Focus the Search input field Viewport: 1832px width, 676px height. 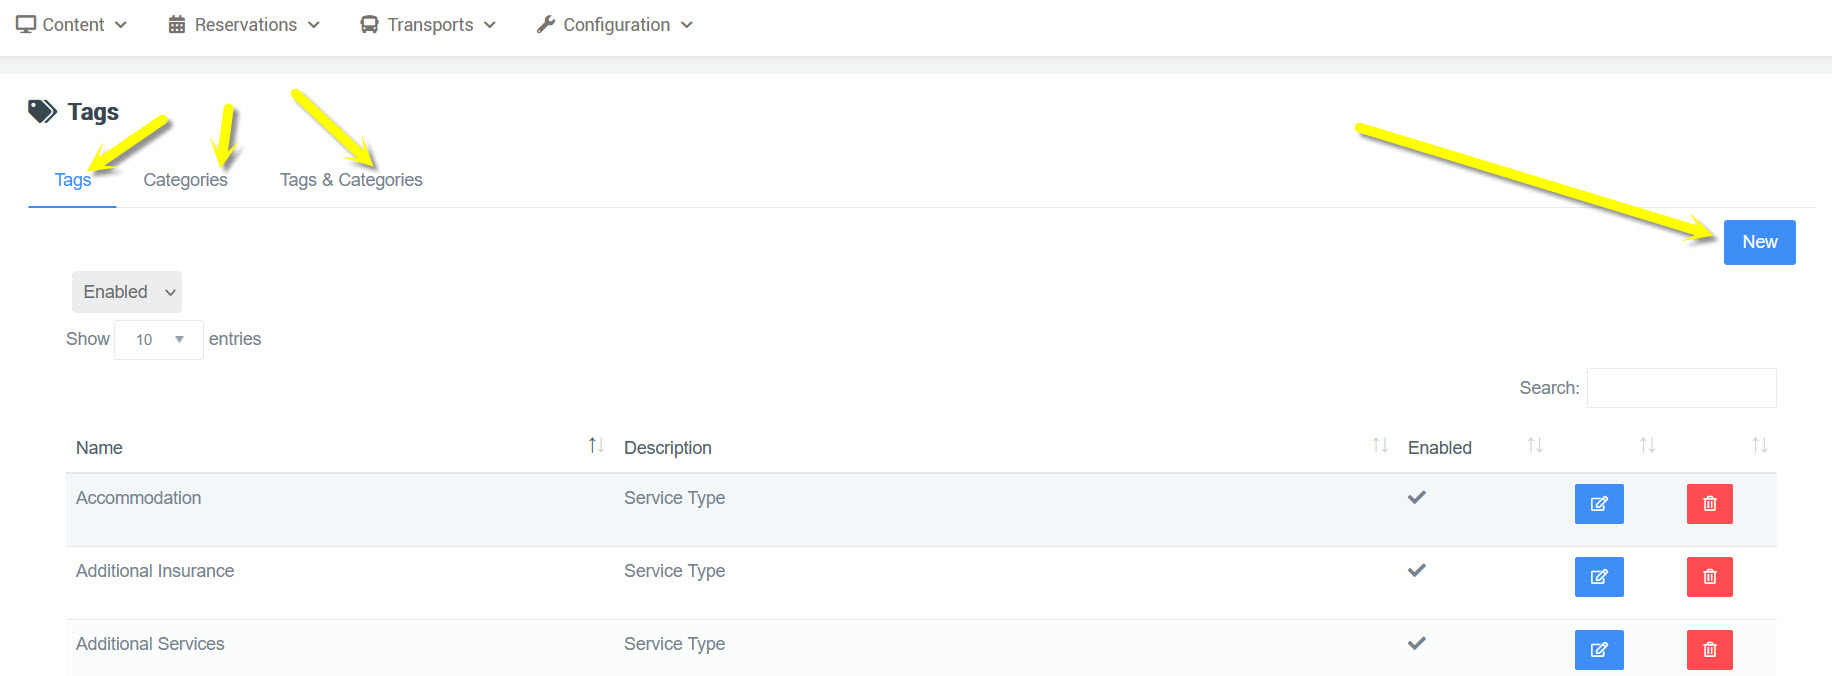click(x=1681, y=388)
